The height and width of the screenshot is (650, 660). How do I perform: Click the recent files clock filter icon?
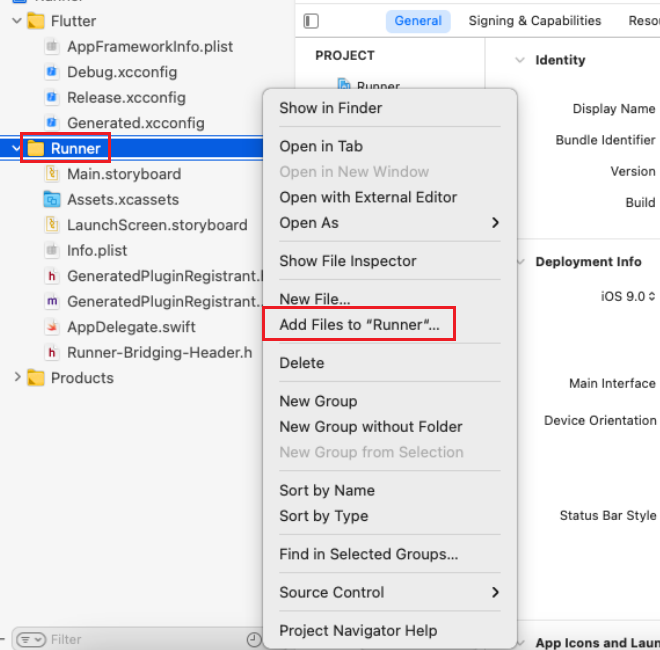pos(254,639)
